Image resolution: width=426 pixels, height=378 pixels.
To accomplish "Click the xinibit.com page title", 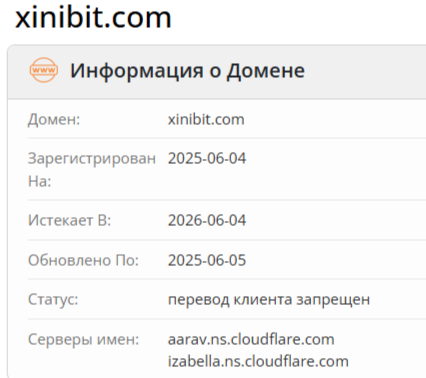I will 93,17.
